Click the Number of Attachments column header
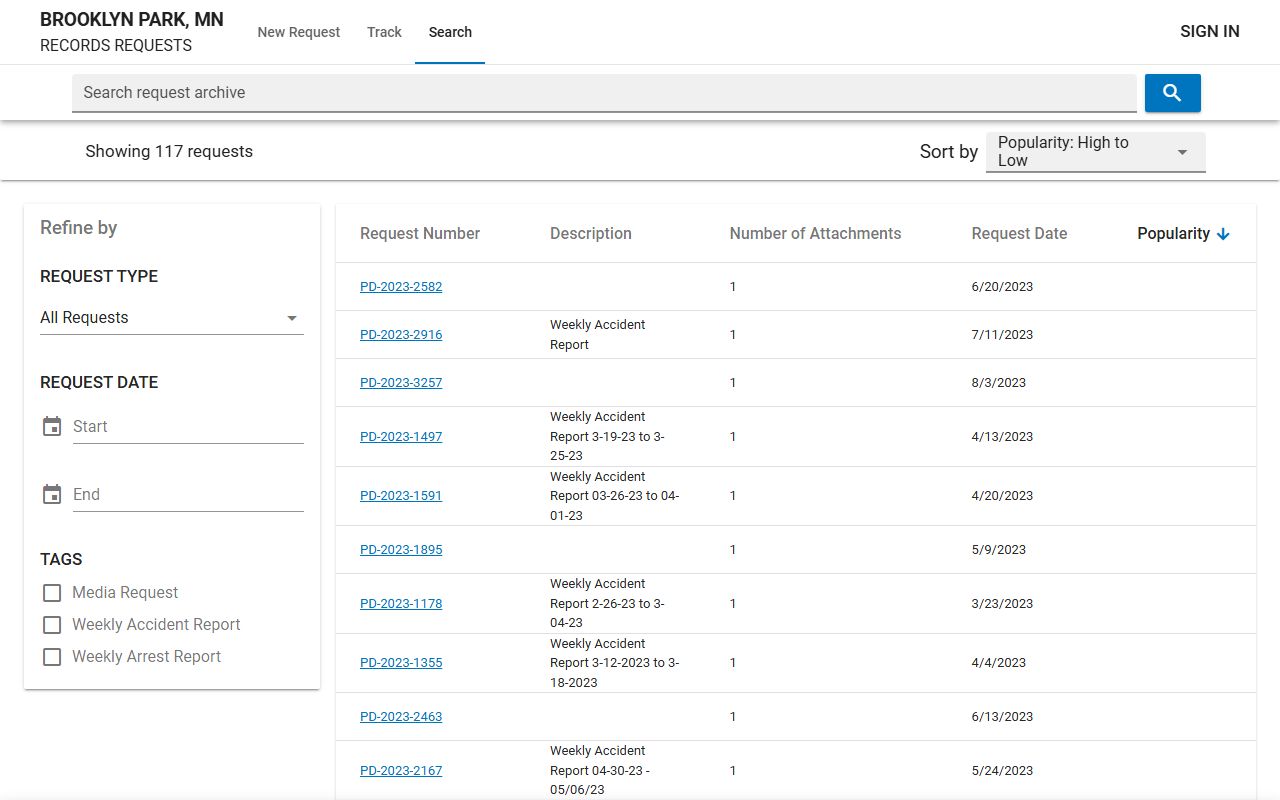The image size is (1280, 800). 815,234
